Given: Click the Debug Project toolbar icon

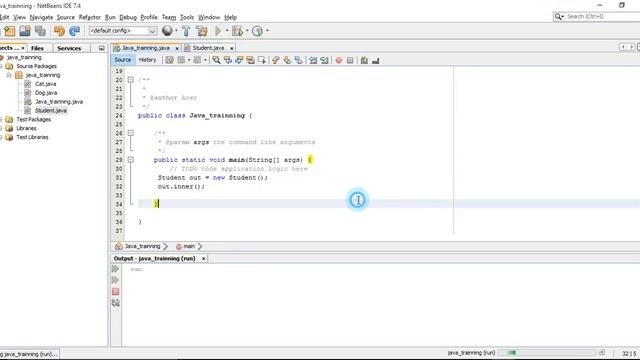Looking at the screenshot, I should point(237,31).
